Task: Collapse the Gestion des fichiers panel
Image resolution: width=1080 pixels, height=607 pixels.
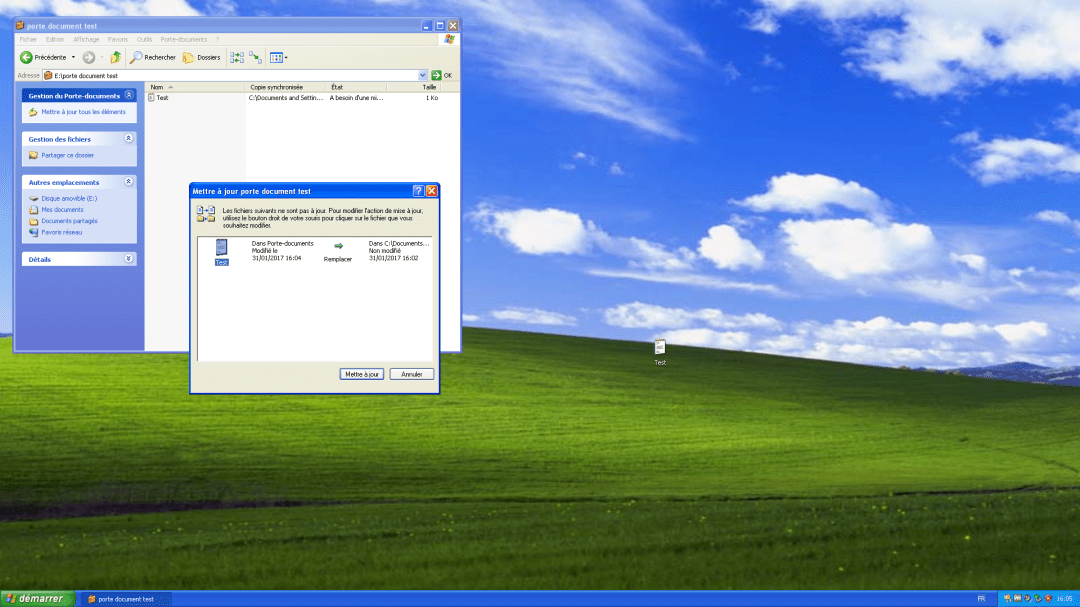Action: 128,139
